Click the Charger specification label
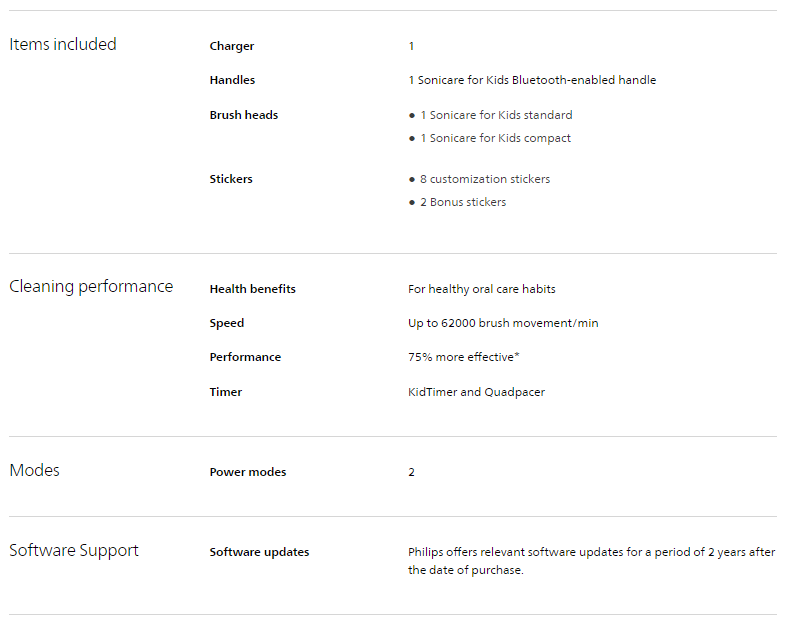 (x=232, y=46)
